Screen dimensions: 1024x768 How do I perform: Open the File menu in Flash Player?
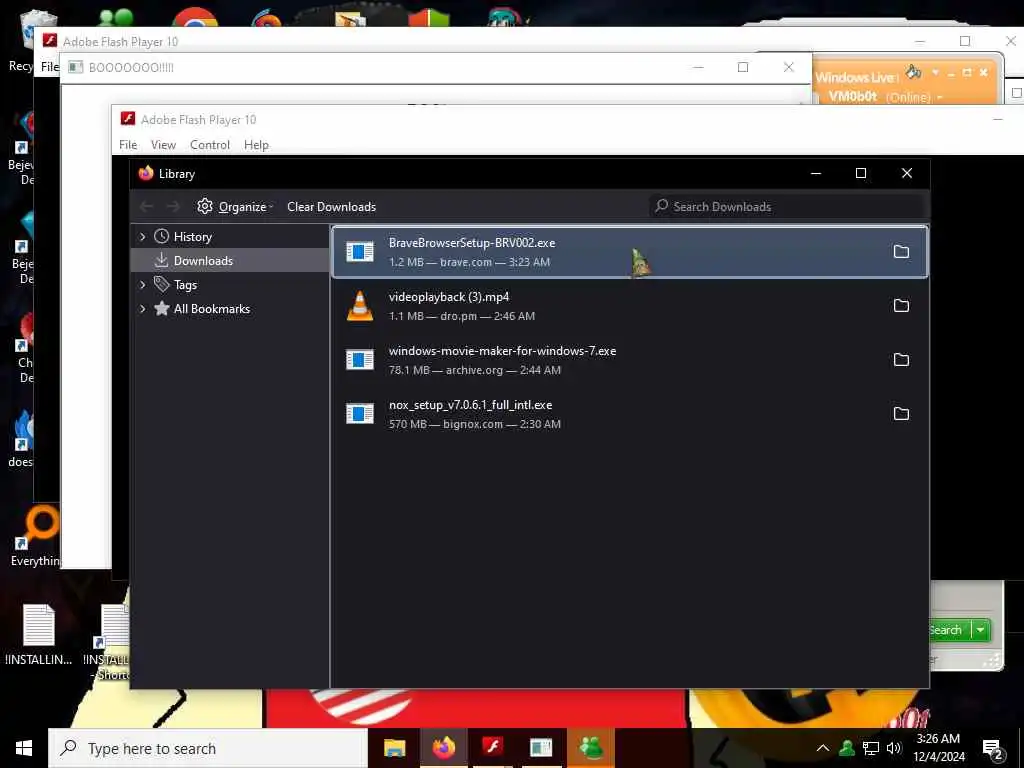(x=128, y=144)
